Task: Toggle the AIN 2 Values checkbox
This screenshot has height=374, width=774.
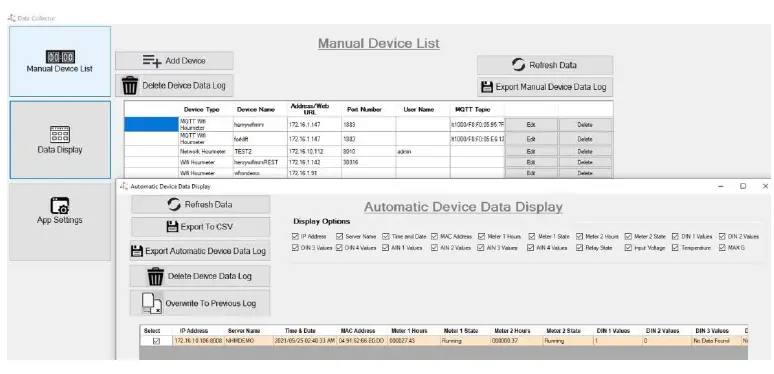Action: pos(434,248)
